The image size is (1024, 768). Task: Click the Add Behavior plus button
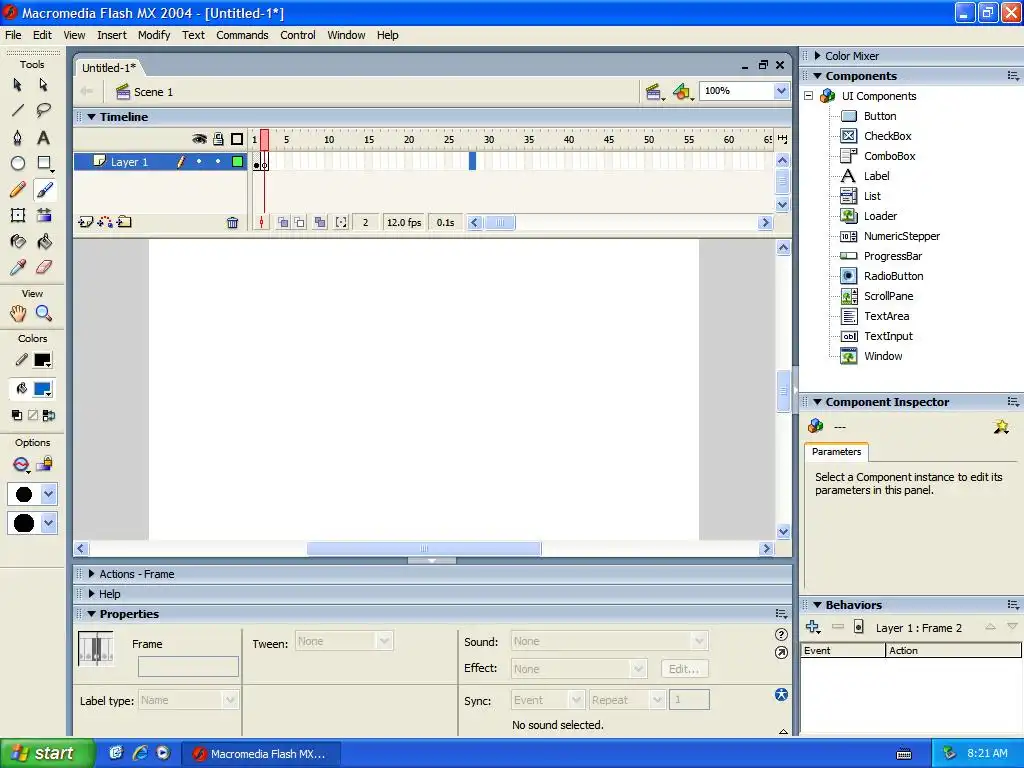812,628
